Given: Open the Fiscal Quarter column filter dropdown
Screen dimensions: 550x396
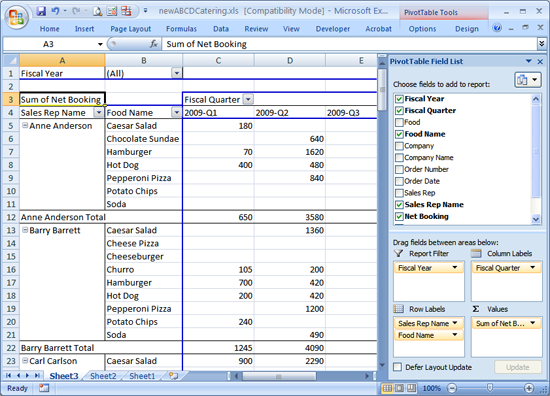Looking at the screenshot, I should [x=248, y=99].
